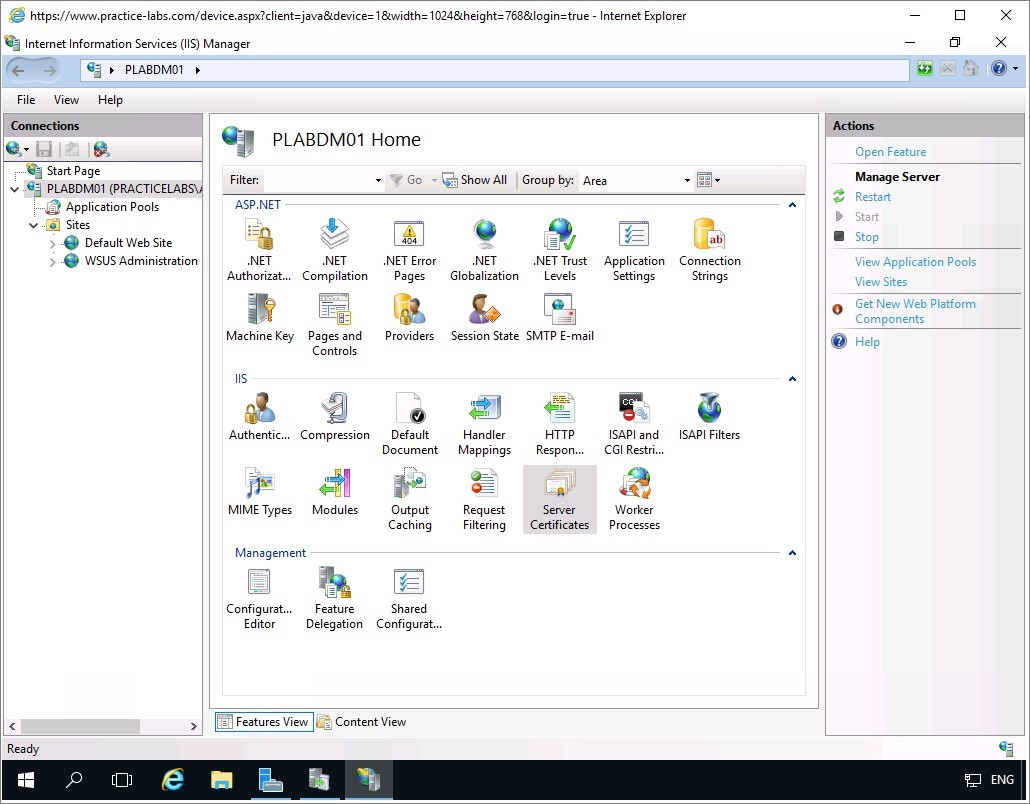The height and width of the screenshot is (804, 1030).
Task: Click the Restart server action link
Action: (x=872, y=197)
